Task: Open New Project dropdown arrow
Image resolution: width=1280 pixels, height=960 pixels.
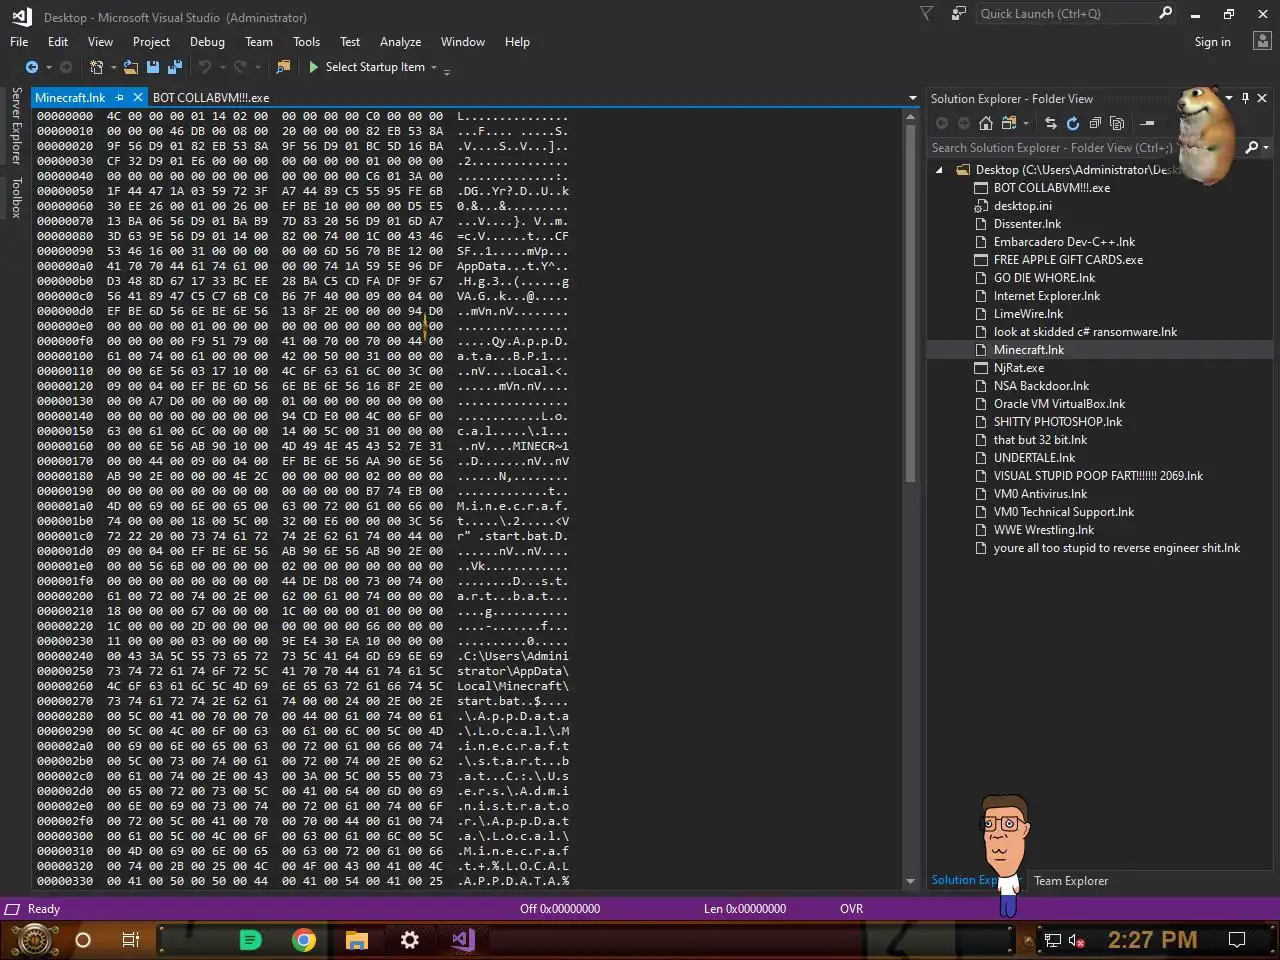Action: (x=113, y=67)
